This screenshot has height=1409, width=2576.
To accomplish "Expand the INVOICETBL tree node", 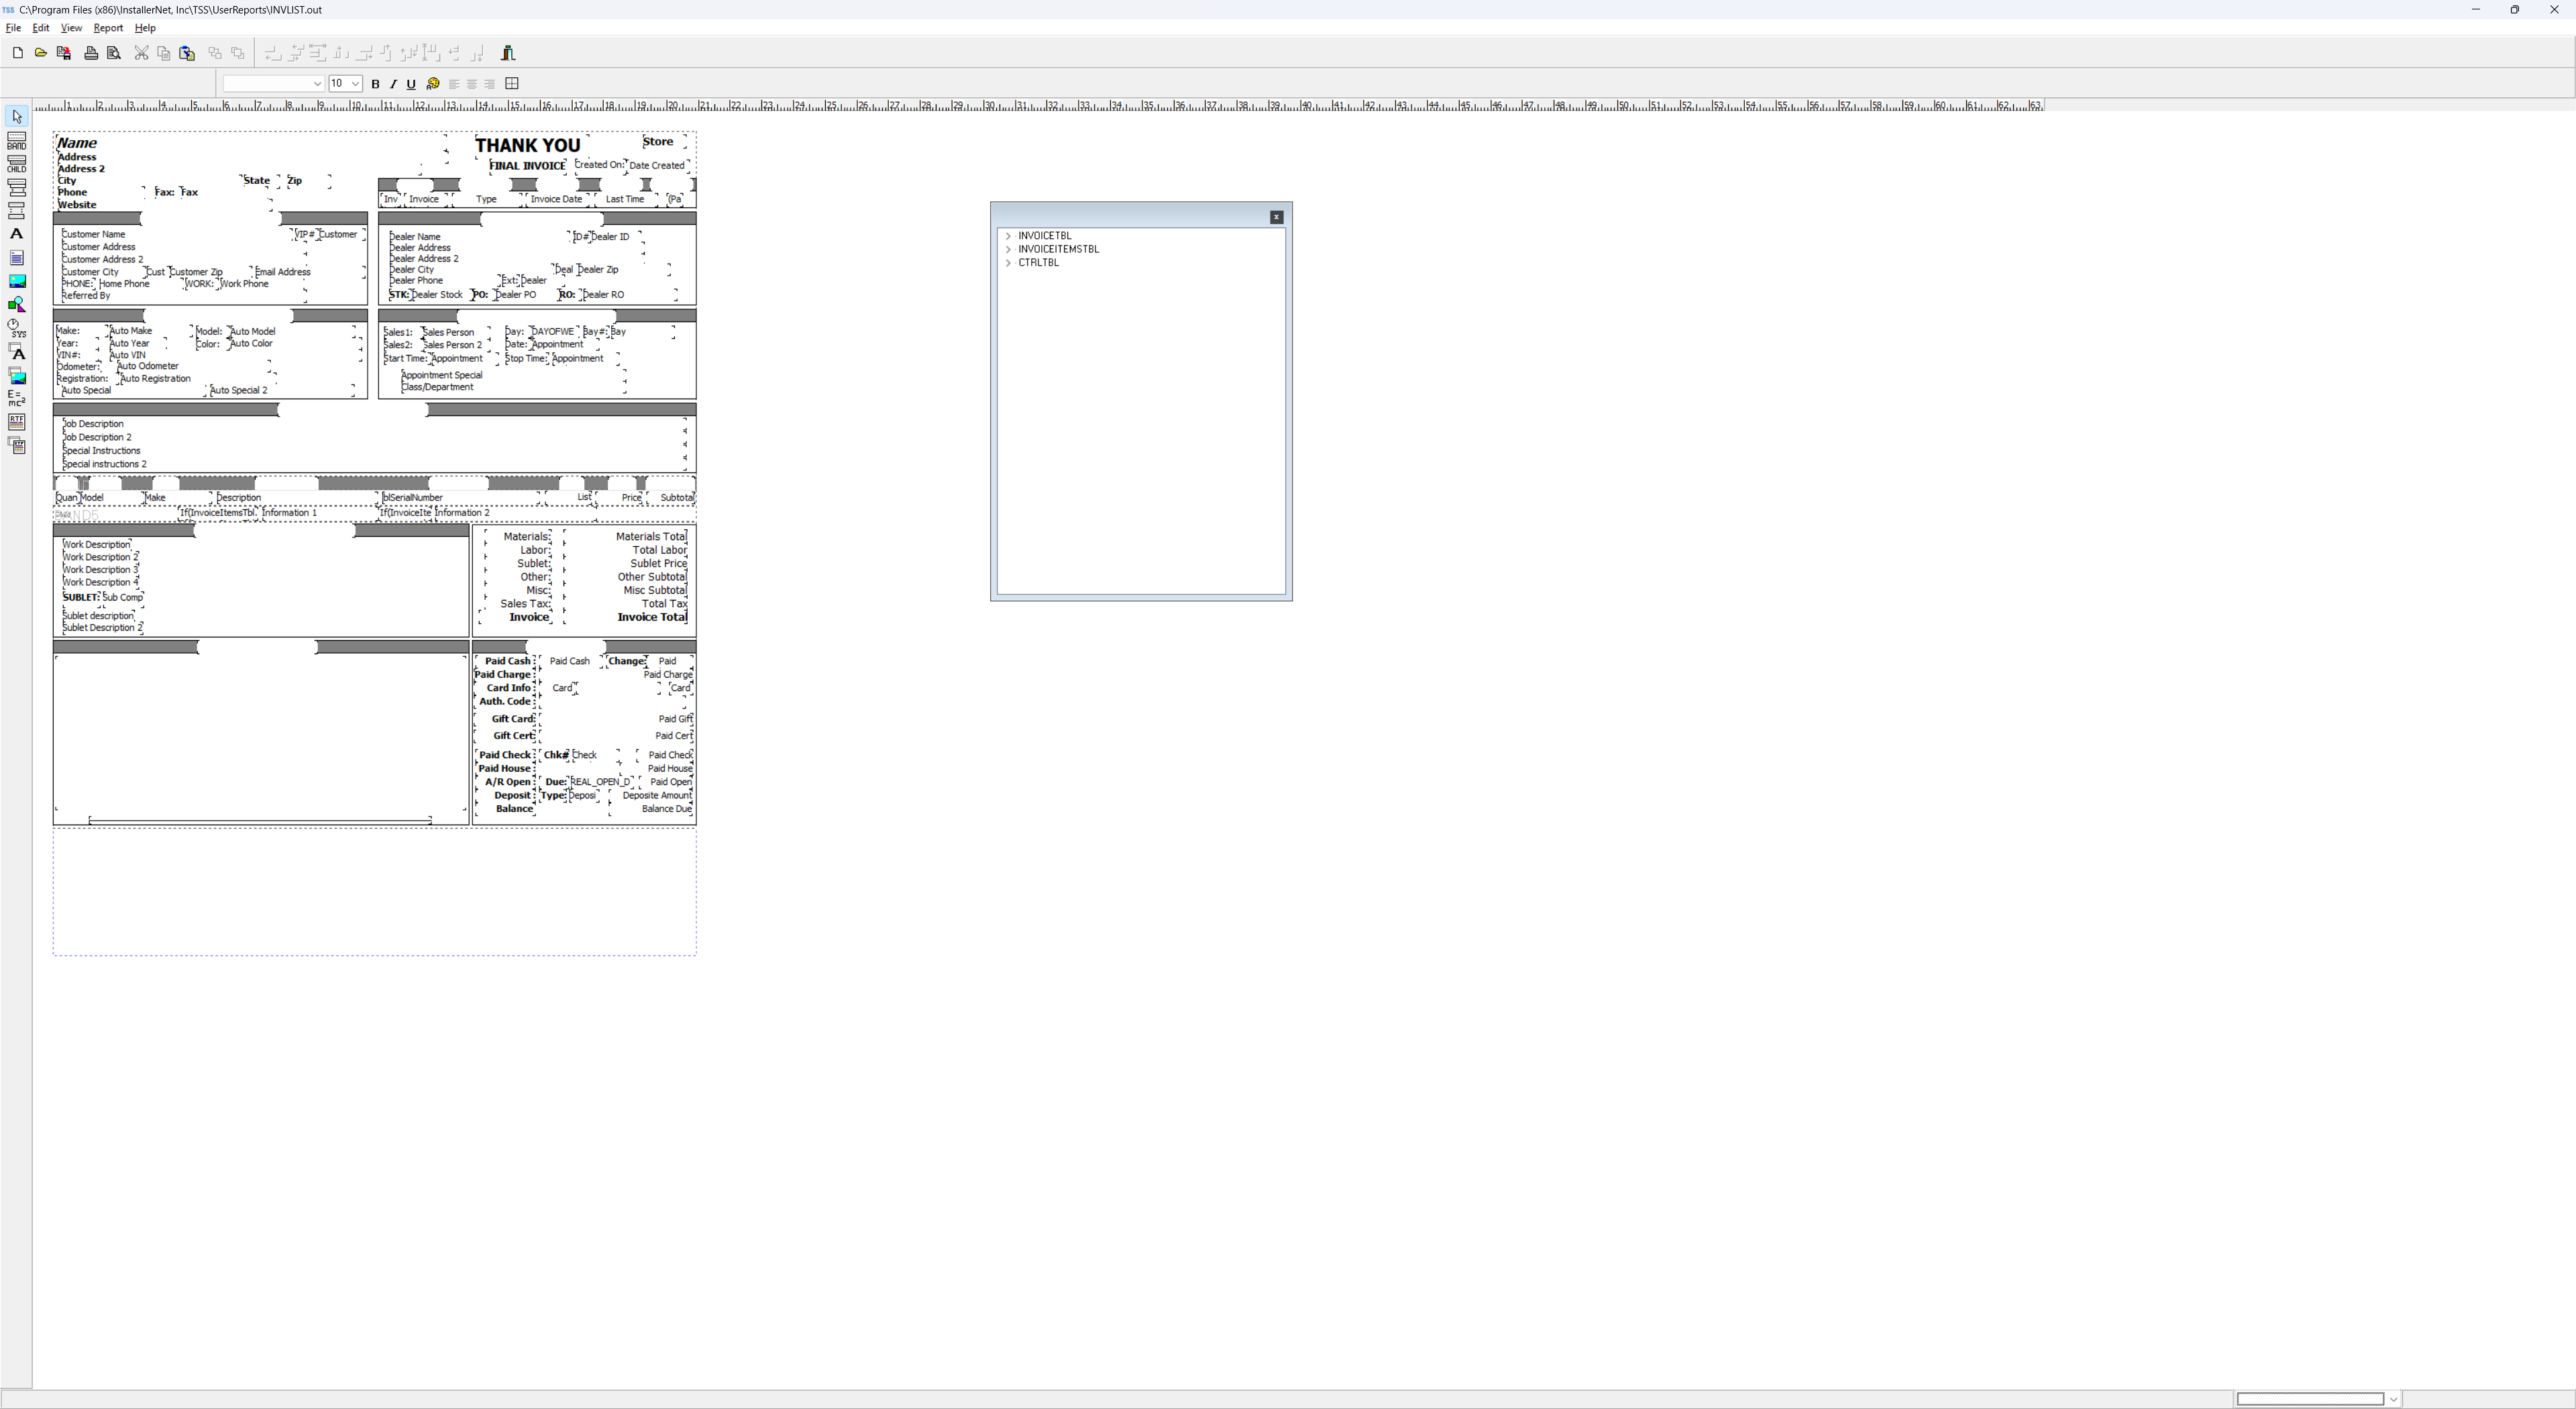I will coord(1008,236).
